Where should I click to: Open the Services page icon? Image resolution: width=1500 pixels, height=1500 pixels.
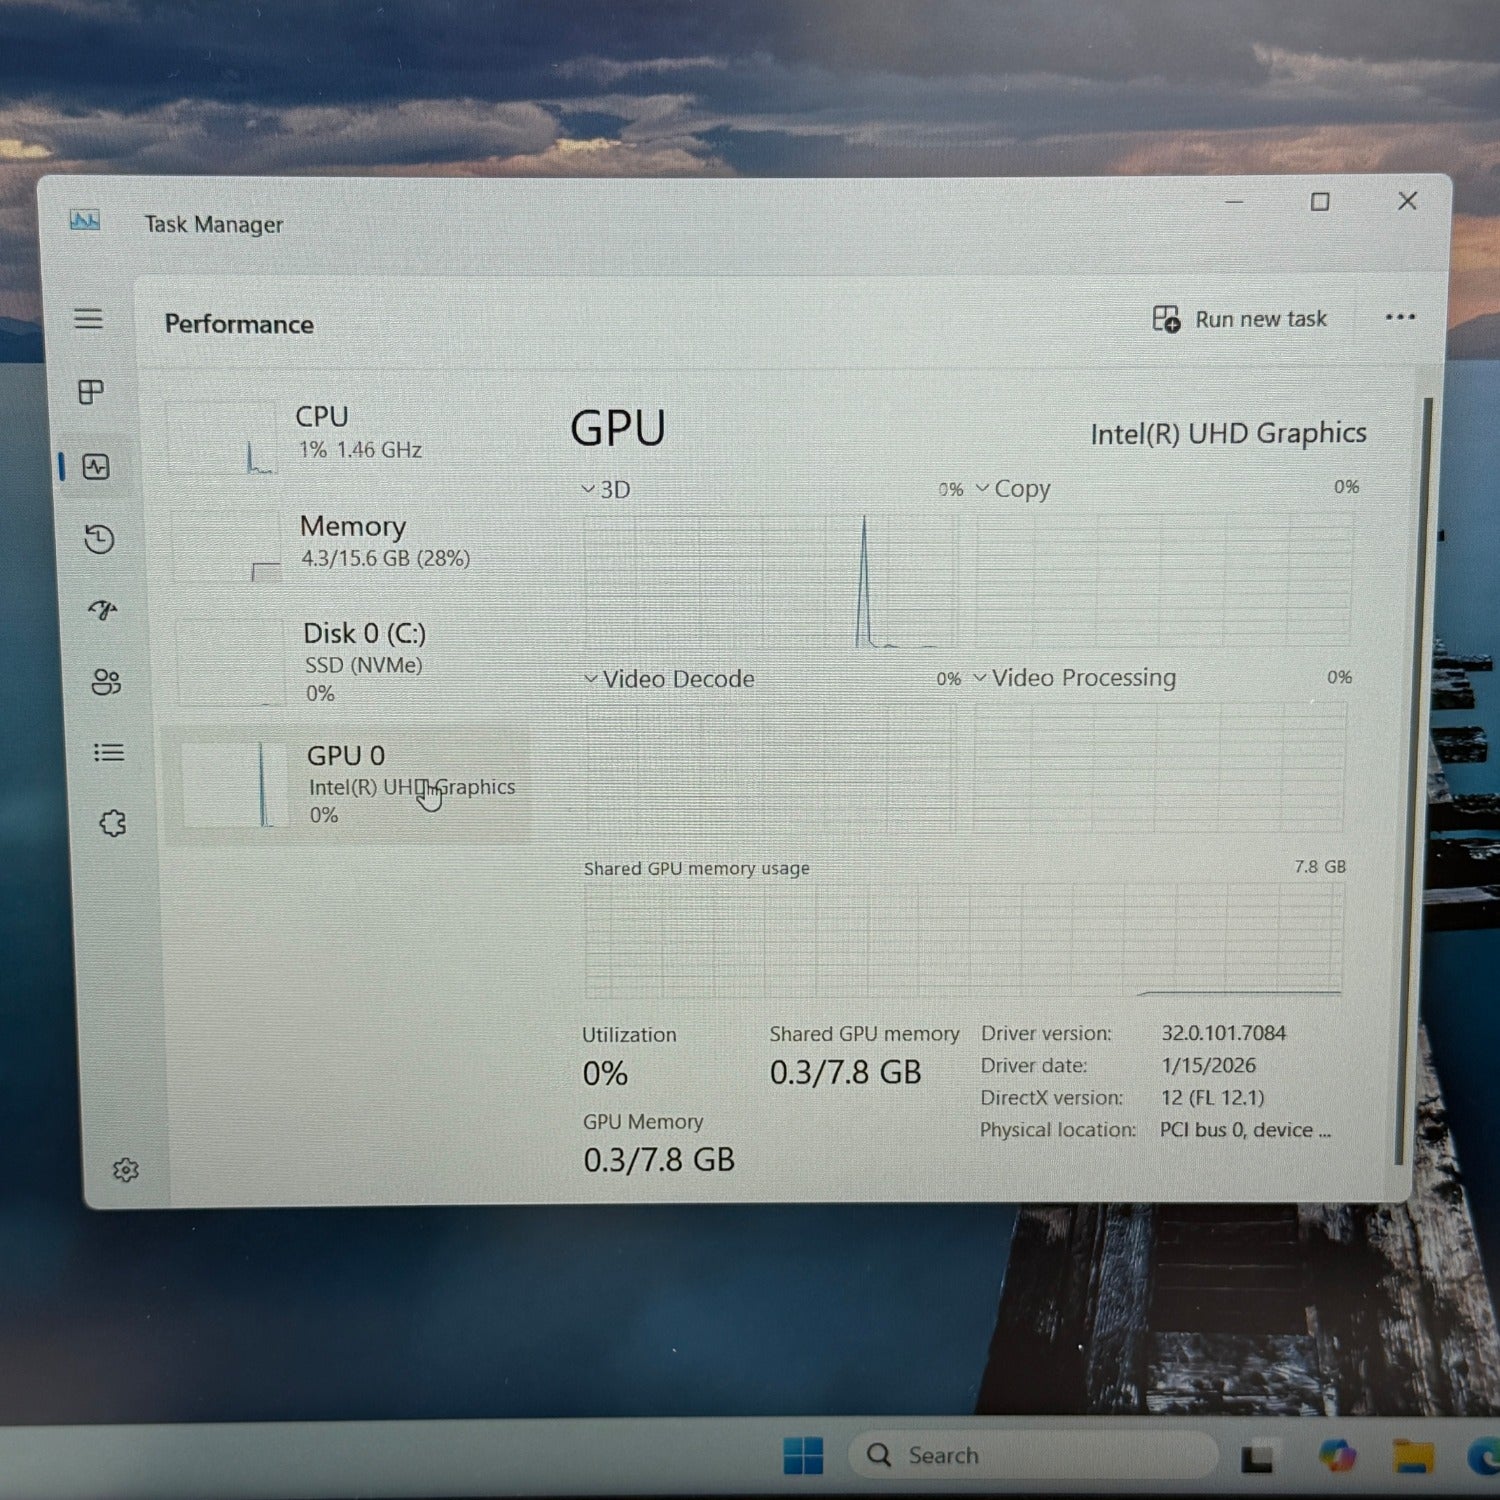(113, 823)
